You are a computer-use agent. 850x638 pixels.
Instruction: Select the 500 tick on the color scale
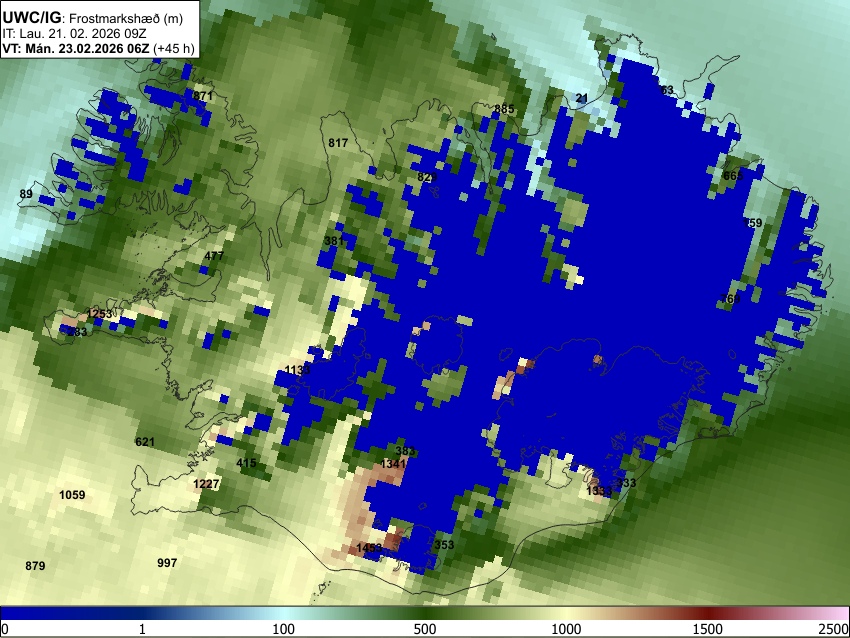coord(425,629)
